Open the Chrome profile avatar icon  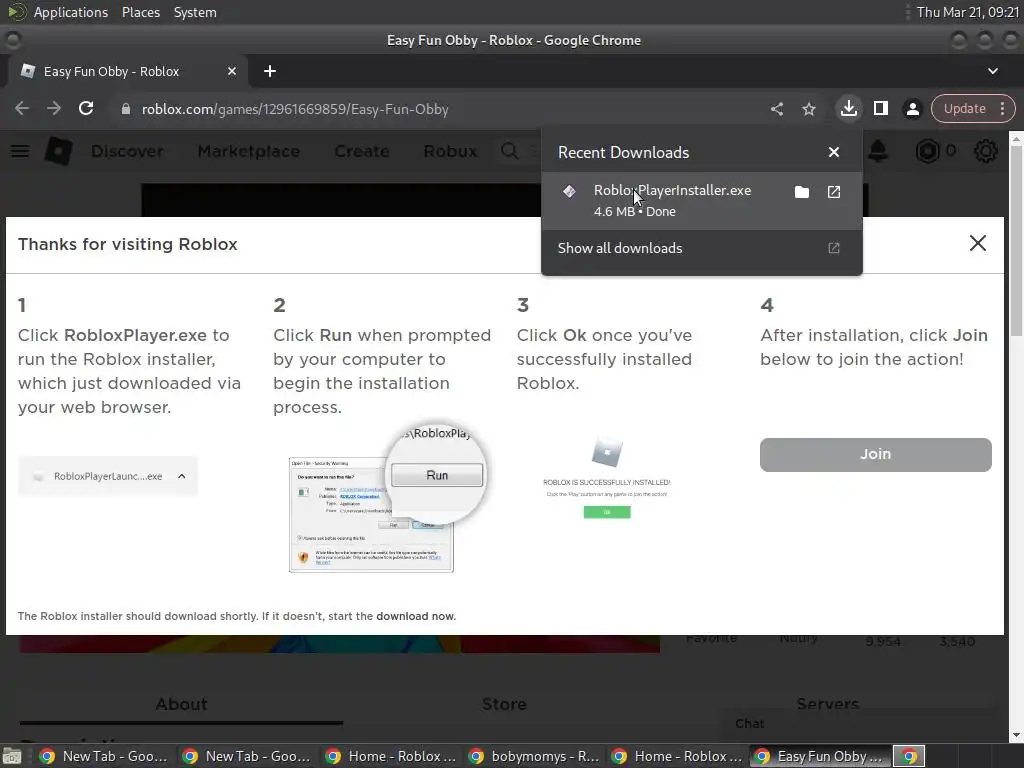tap(912, 109)
